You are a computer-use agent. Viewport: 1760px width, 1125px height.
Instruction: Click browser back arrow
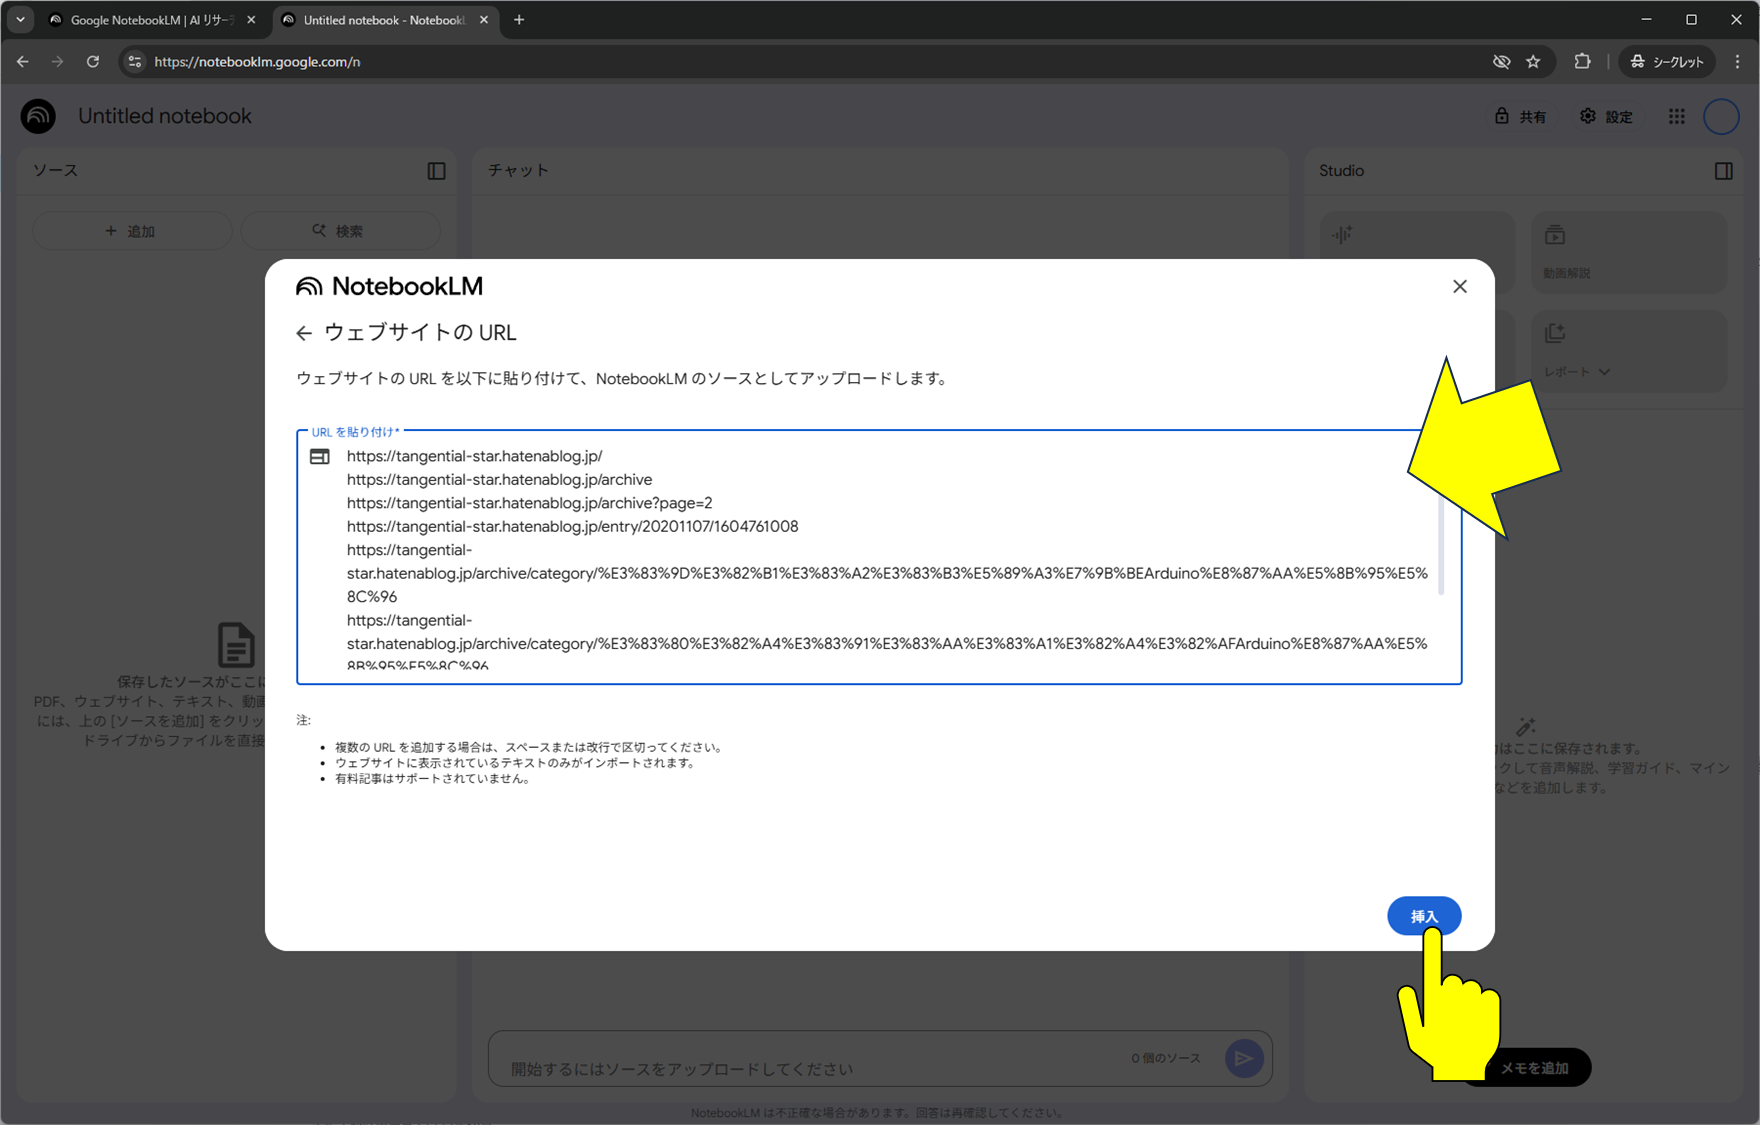[x=23, y=62]
